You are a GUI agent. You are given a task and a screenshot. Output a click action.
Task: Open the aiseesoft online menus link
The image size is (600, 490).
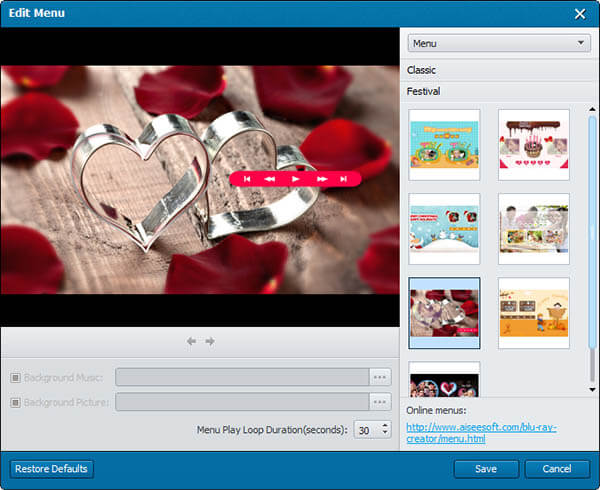[481, 433]
